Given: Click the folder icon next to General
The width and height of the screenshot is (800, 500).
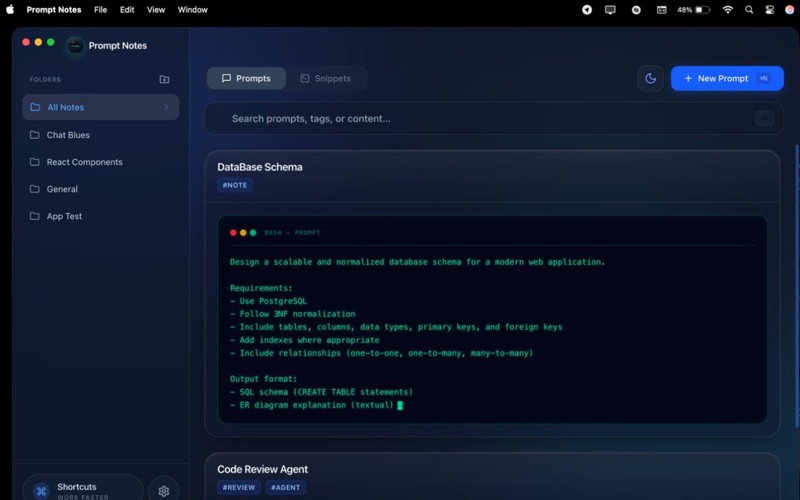Looking at the screenshot, I should (35, 189).
